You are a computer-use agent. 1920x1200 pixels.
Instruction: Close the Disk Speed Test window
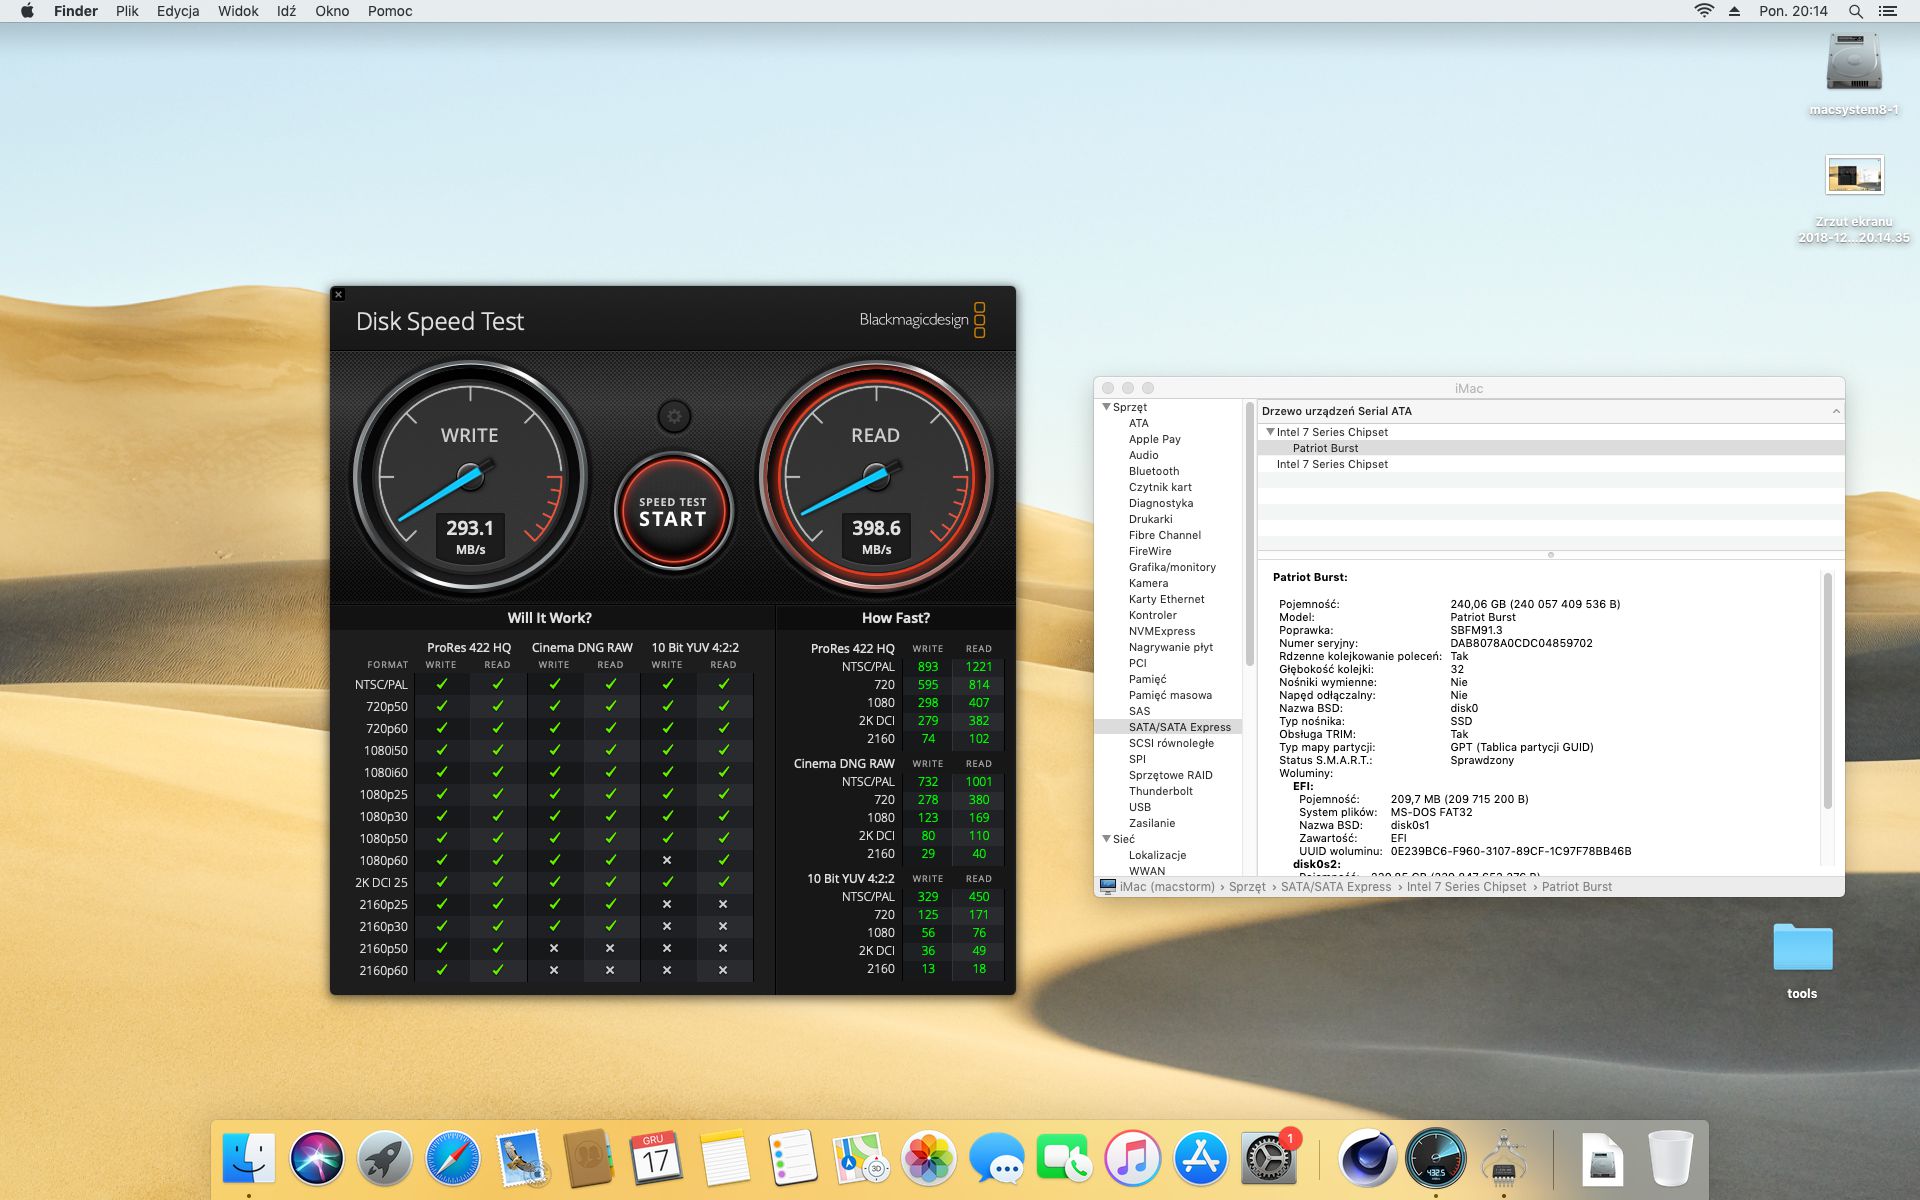coord(339,295)
